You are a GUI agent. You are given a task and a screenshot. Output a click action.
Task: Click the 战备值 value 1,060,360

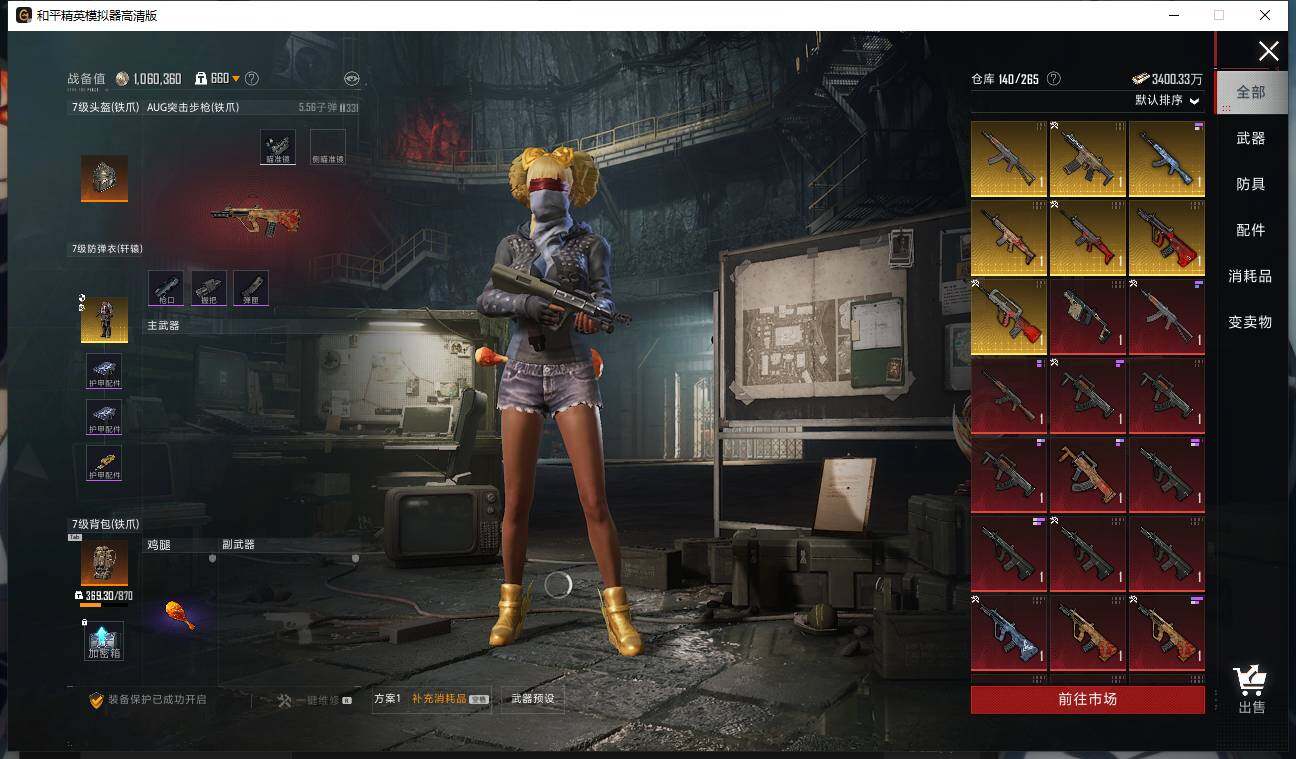click(x=157, y=79)
